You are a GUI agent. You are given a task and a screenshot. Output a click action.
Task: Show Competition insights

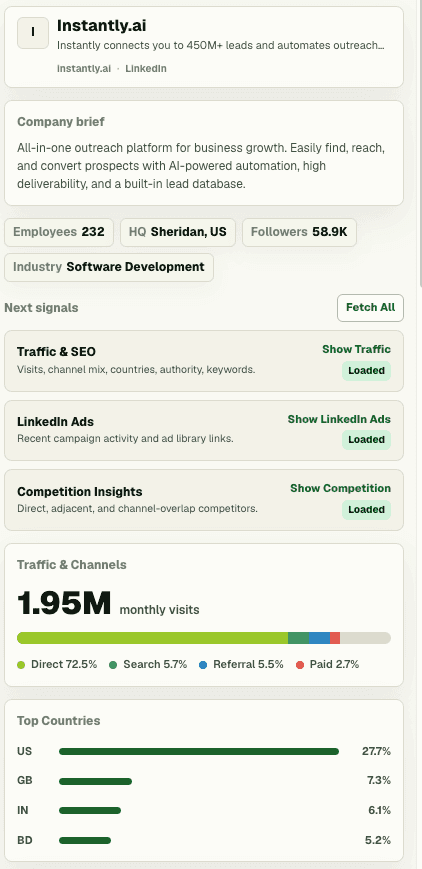[x=340, y=488]
